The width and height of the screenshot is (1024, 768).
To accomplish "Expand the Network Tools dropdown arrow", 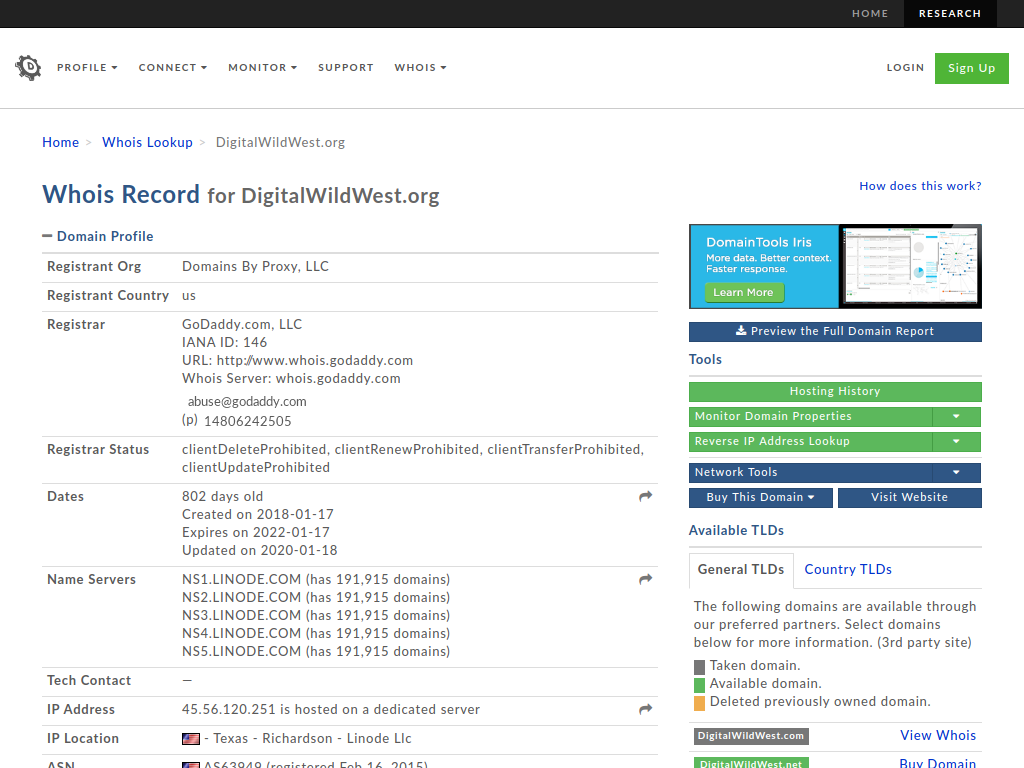I will 956,472.
